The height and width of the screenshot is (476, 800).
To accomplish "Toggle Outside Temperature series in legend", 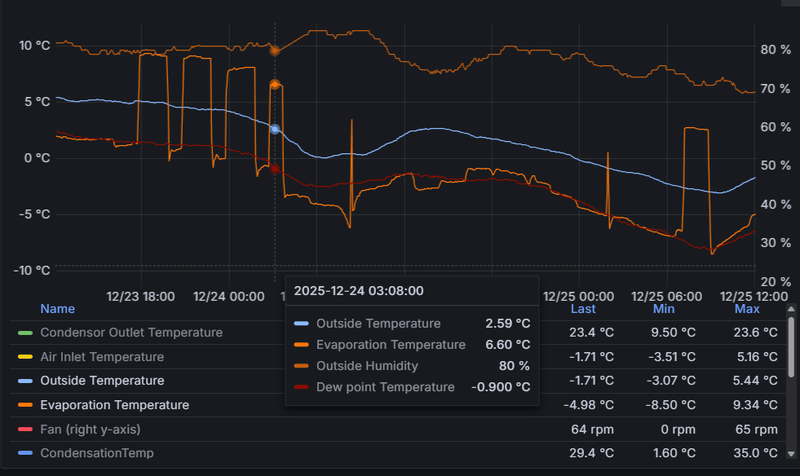I will pyautogui.click(x=102, y=381).
